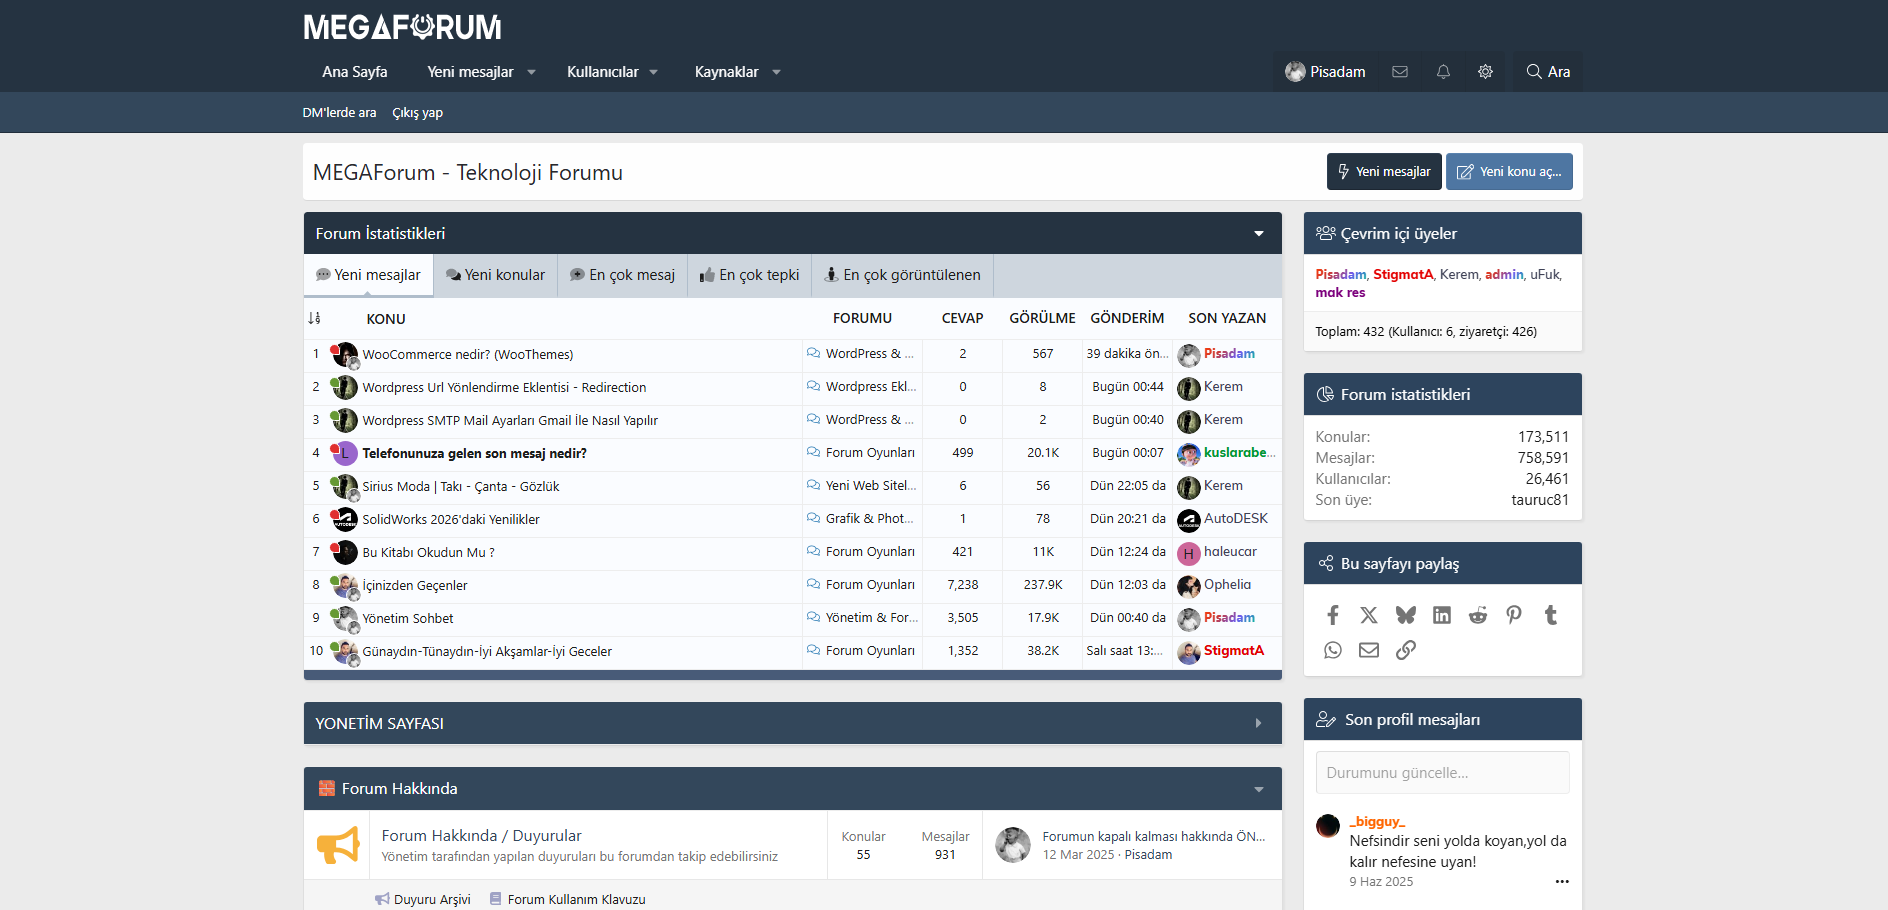The image size is (1888, 910).
Task: Open Forumun kapalı kalması hakkında latest post
Action: tap(1153, 837)
